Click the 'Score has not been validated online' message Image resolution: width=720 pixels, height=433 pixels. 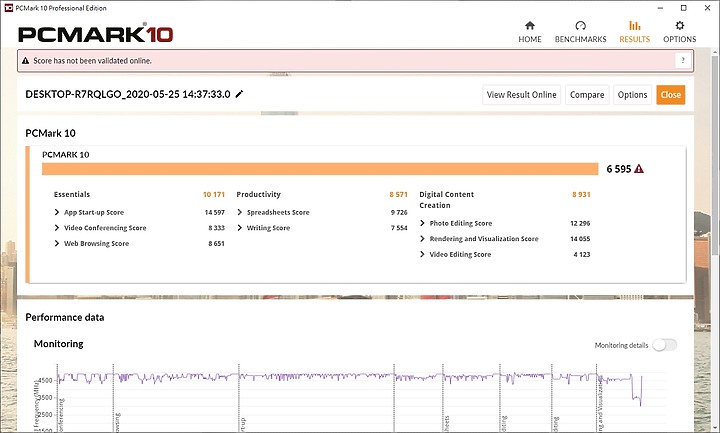click(x=92, y=61)
